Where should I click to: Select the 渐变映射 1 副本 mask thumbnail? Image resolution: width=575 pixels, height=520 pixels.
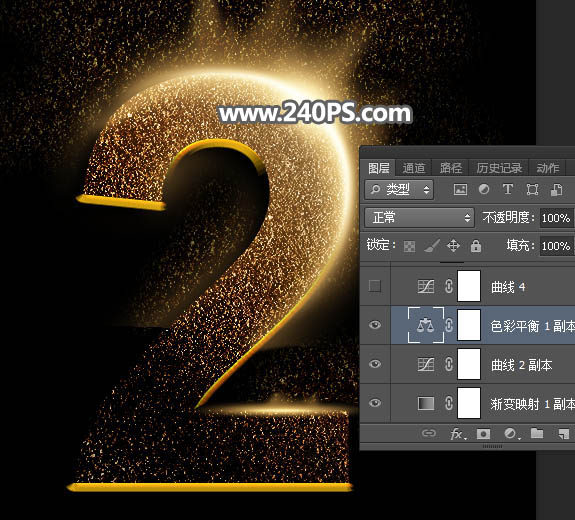point(469,403)
